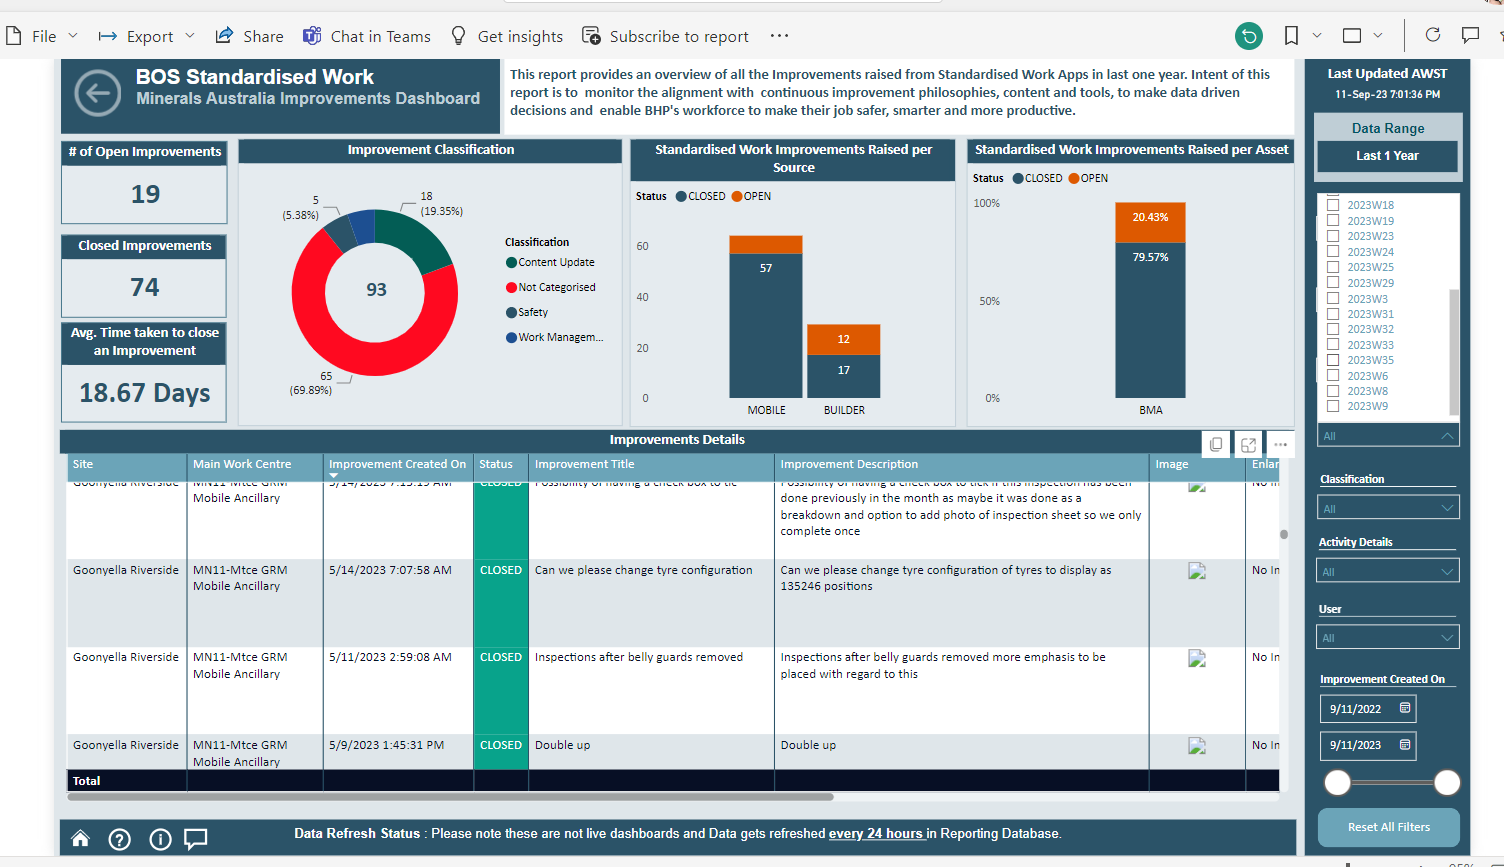
Task: Expand the bookmark chevron menu
Action: tap(1317, 36)
